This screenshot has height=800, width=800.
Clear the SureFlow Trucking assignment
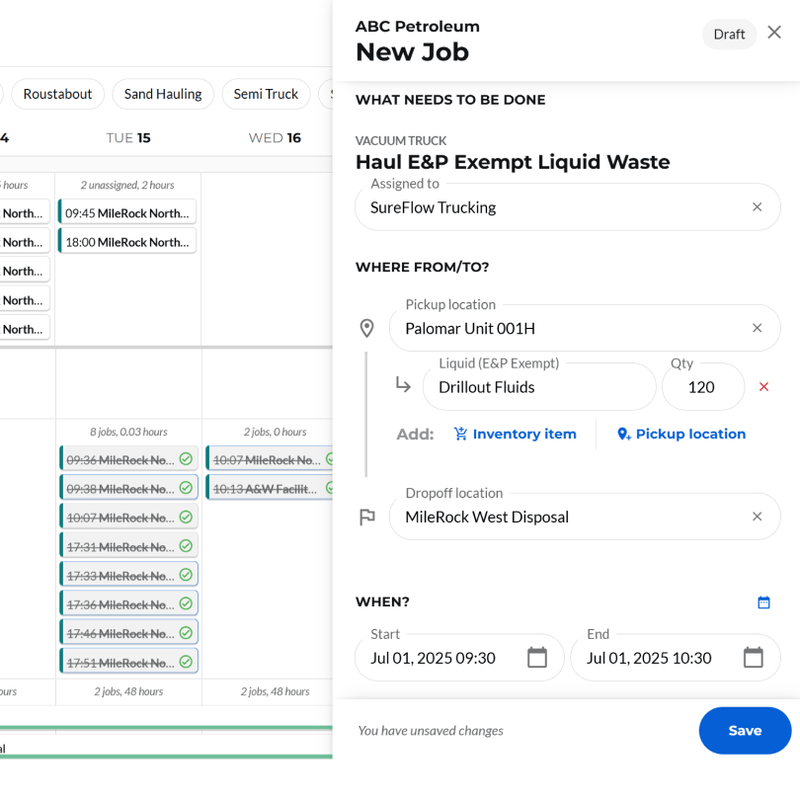(757, 207)
